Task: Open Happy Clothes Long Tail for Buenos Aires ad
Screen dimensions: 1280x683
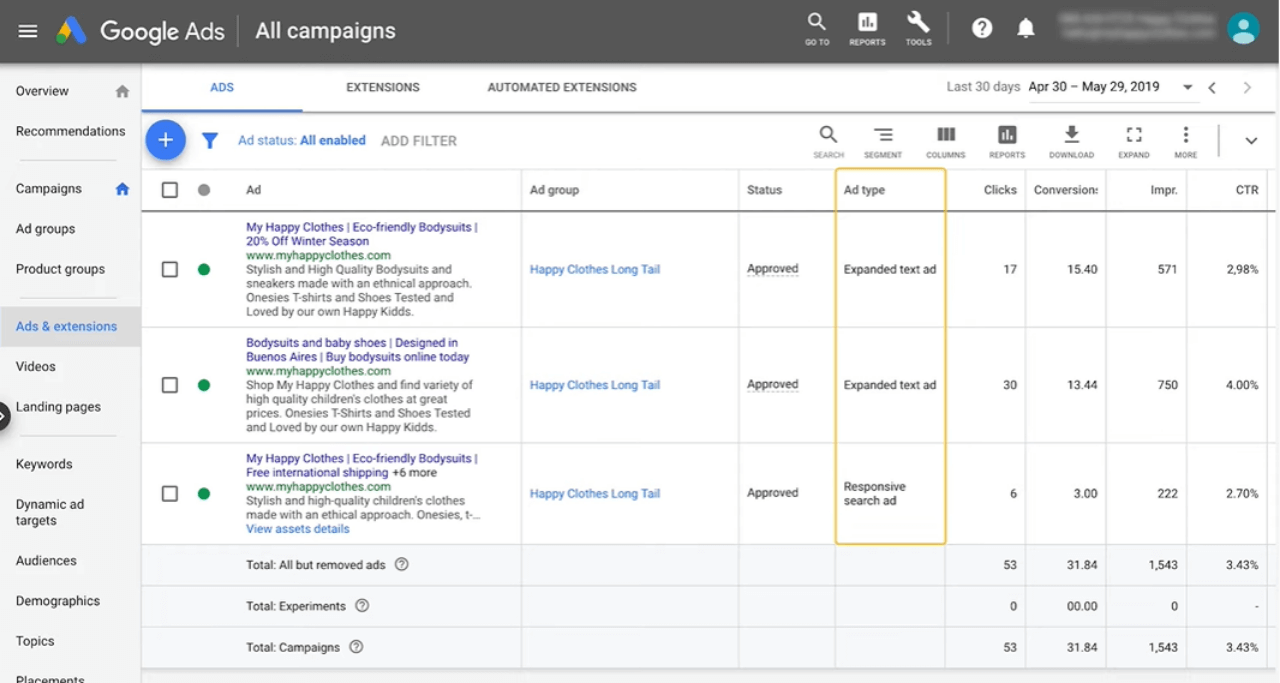Action: (x=595, y=385)
